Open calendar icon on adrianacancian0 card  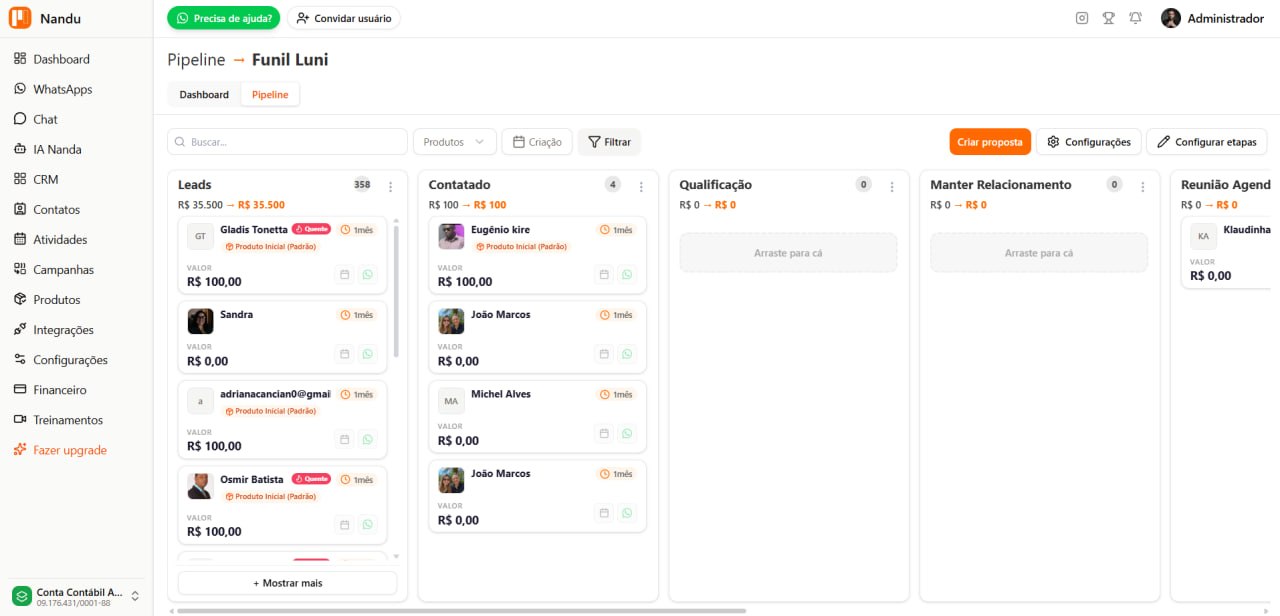coord(345,439)
